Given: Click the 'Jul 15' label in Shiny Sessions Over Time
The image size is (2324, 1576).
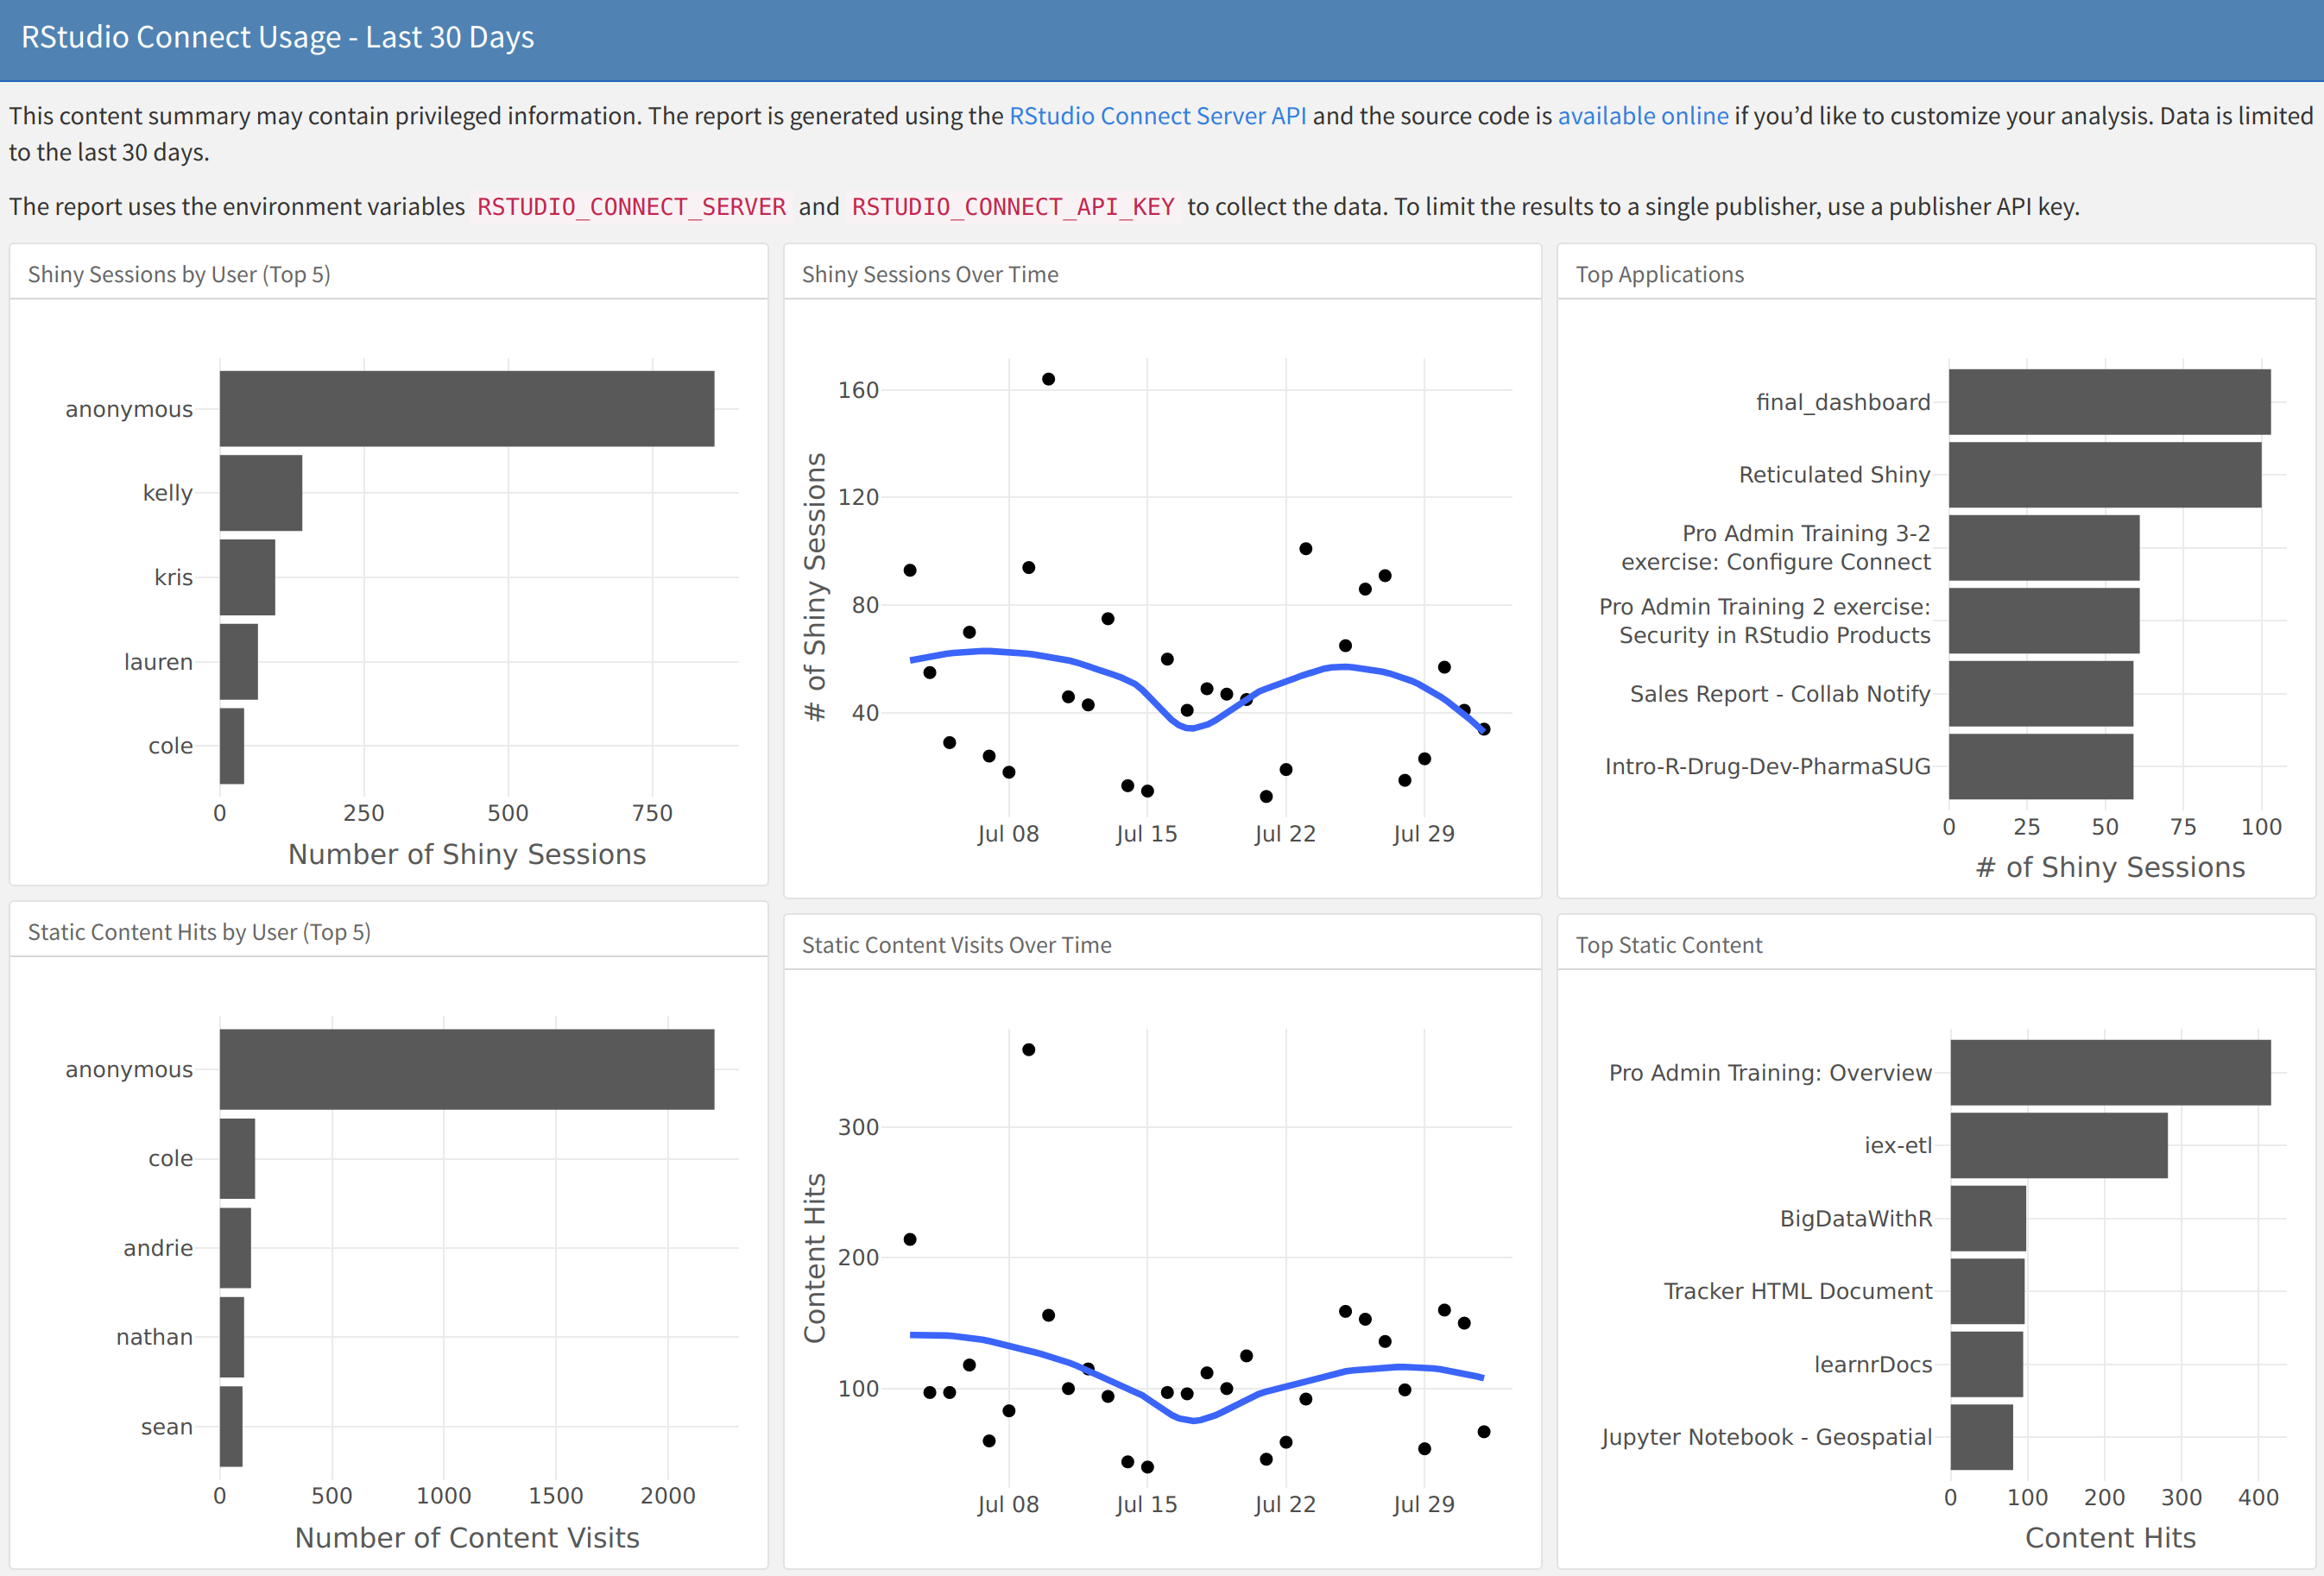Looking at the screenshot, I should (x=1146, y=834).
